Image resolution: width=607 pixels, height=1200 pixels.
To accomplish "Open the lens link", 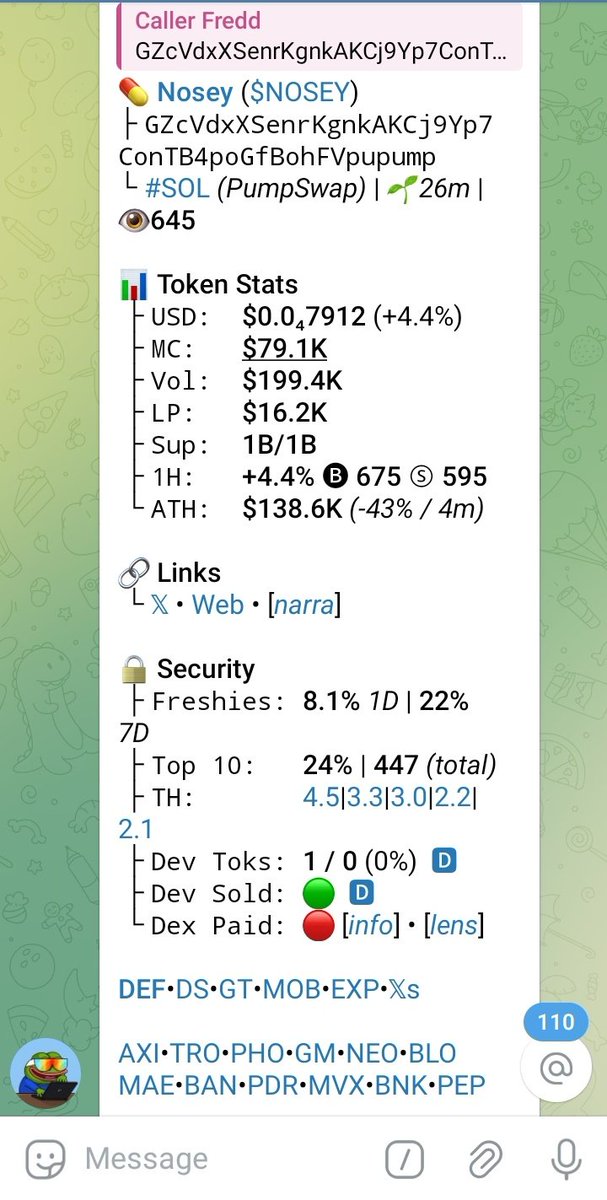I will pos(454,925).
